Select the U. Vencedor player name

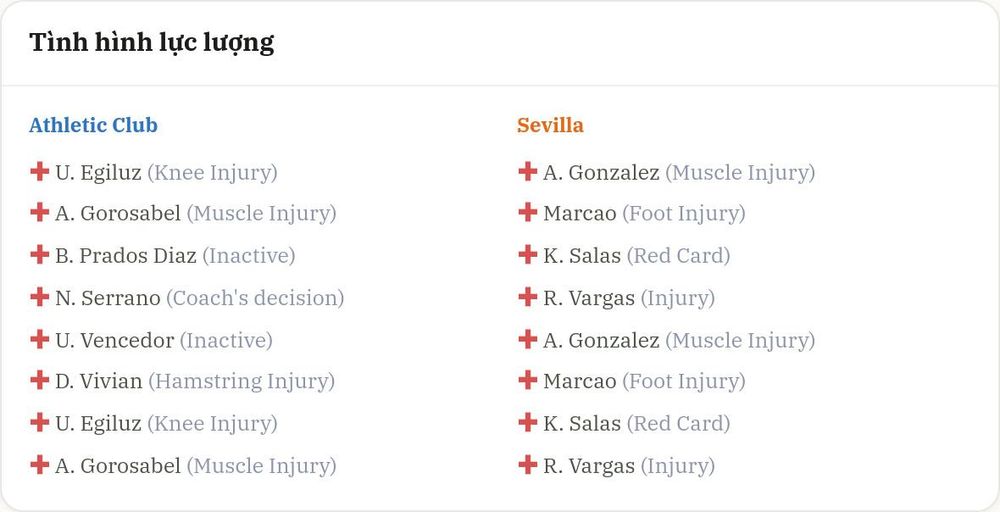[115, 340]
